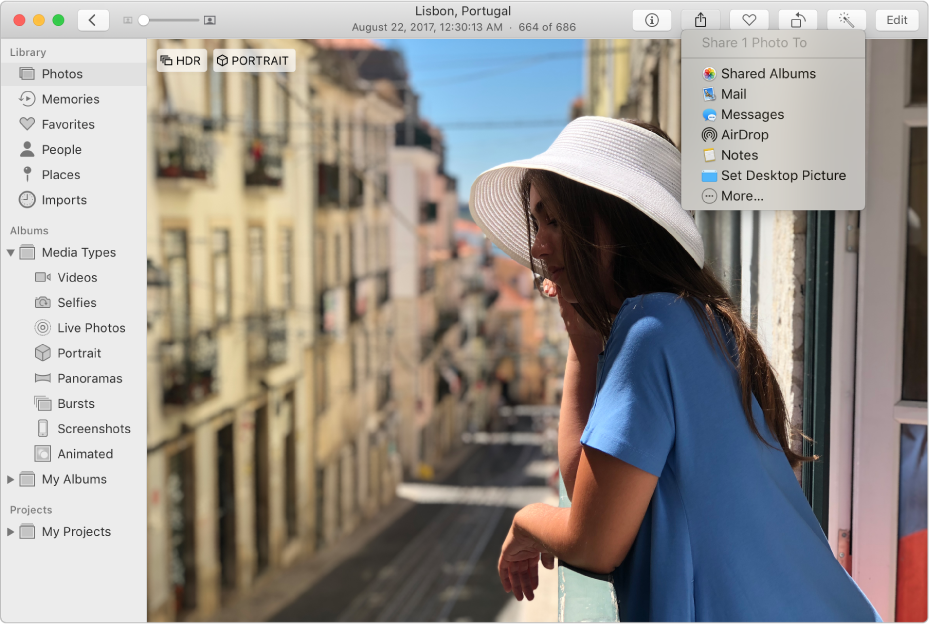Toggle the PORTRAIT badge on the photo
934x625 pixels.
(x=254, y=60)
